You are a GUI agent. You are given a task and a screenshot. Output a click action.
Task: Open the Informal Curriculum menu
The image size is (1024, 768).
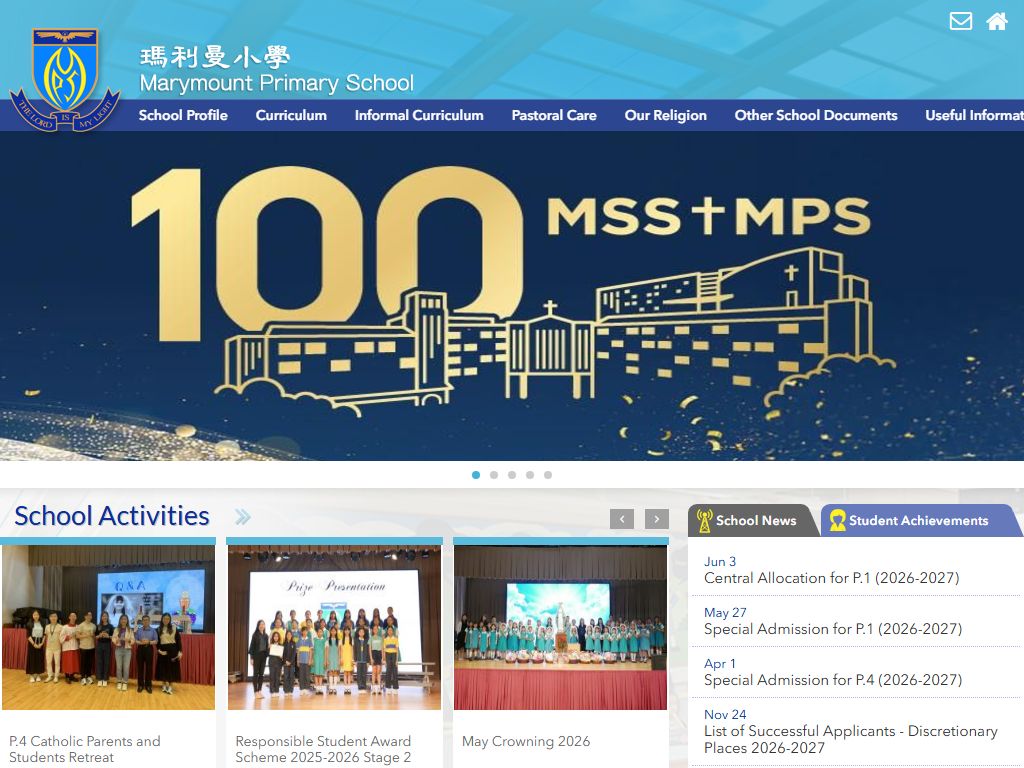click(419, 116)
